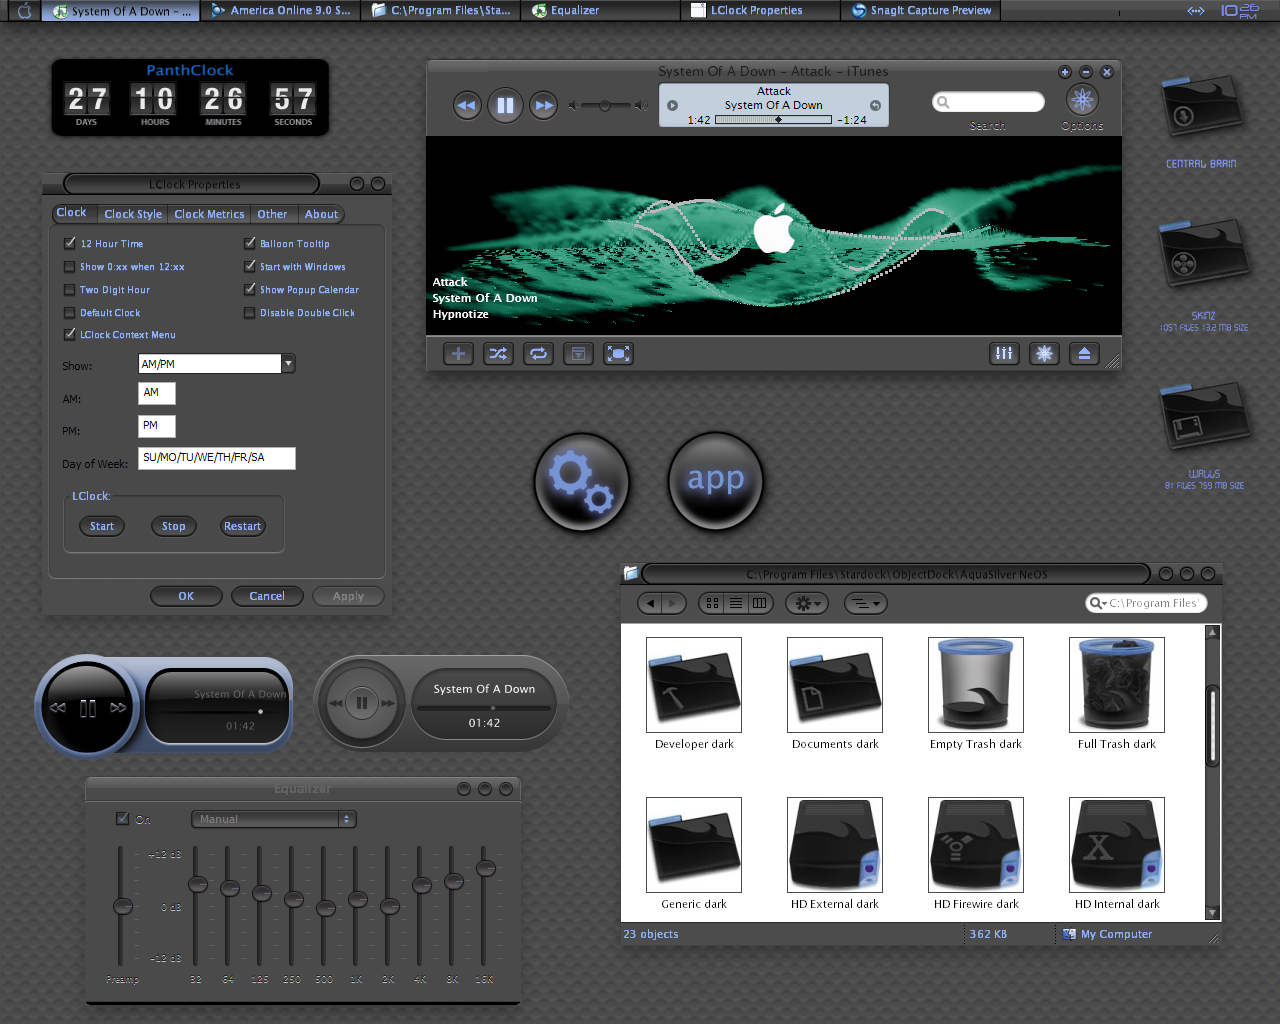The width and height of the screenshot is (1280, 1024).
Task: Add a playlist with the plus icon
Action: point(458,354)
